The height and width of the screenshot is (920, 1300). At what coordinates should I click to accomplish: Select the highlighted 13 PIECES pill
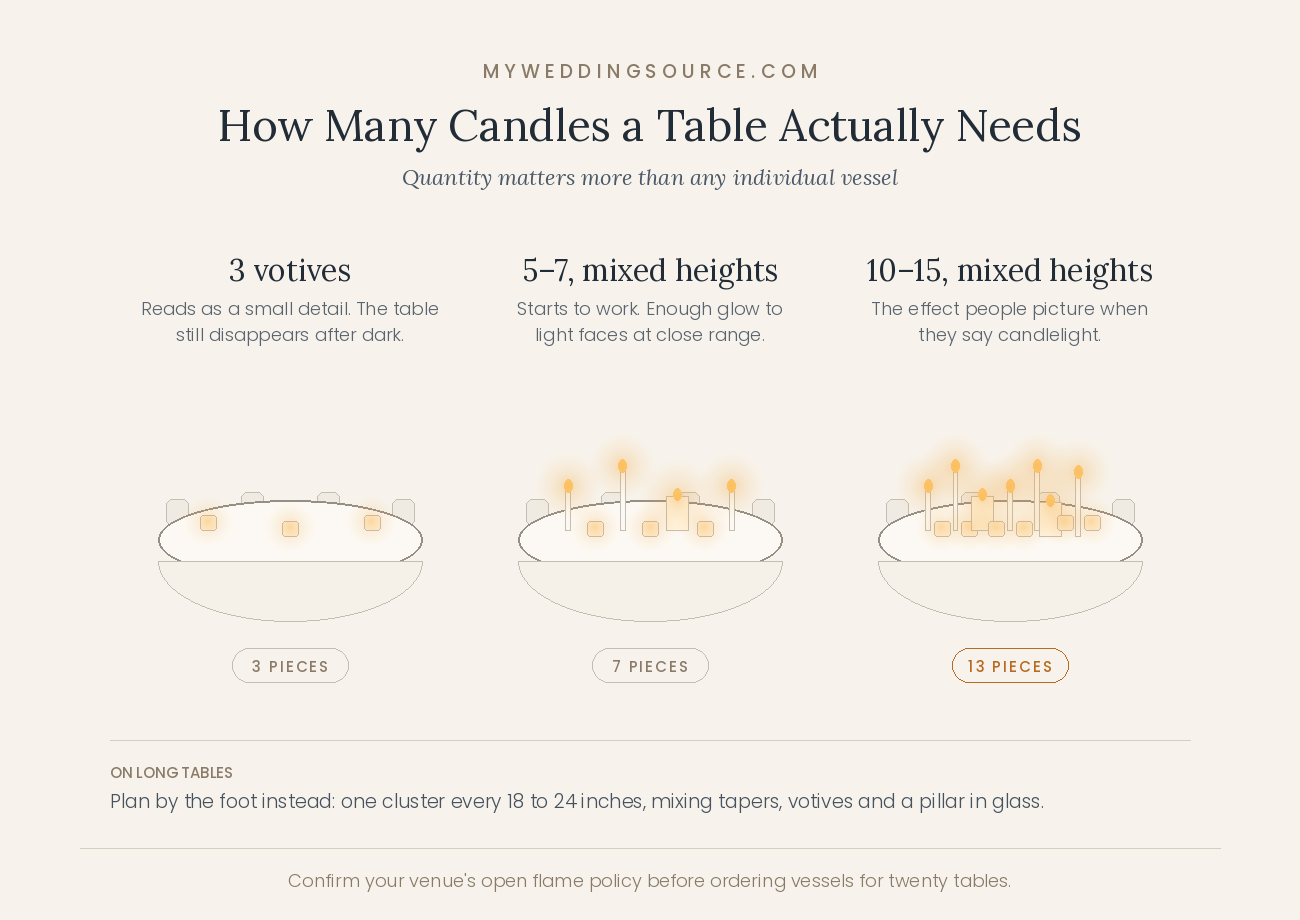pos(1010,666)
